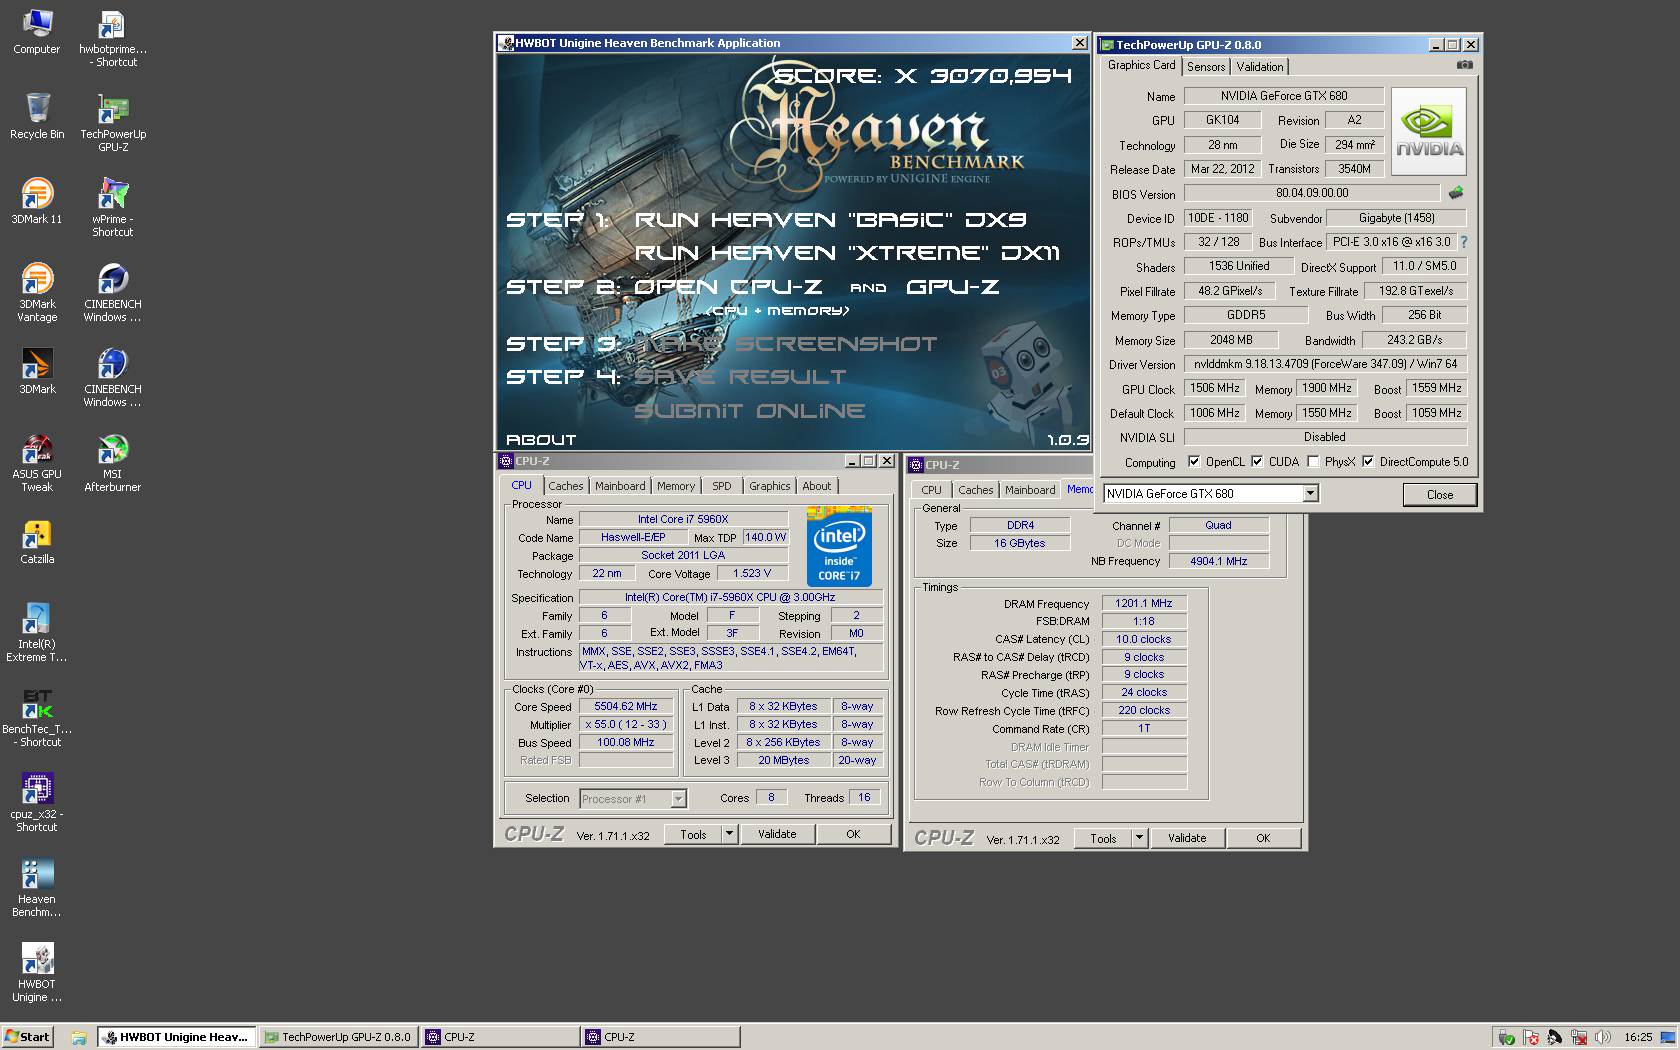
Task: Enable the PhysX checkbox in GPU-Z
Action: point(1313,462)
